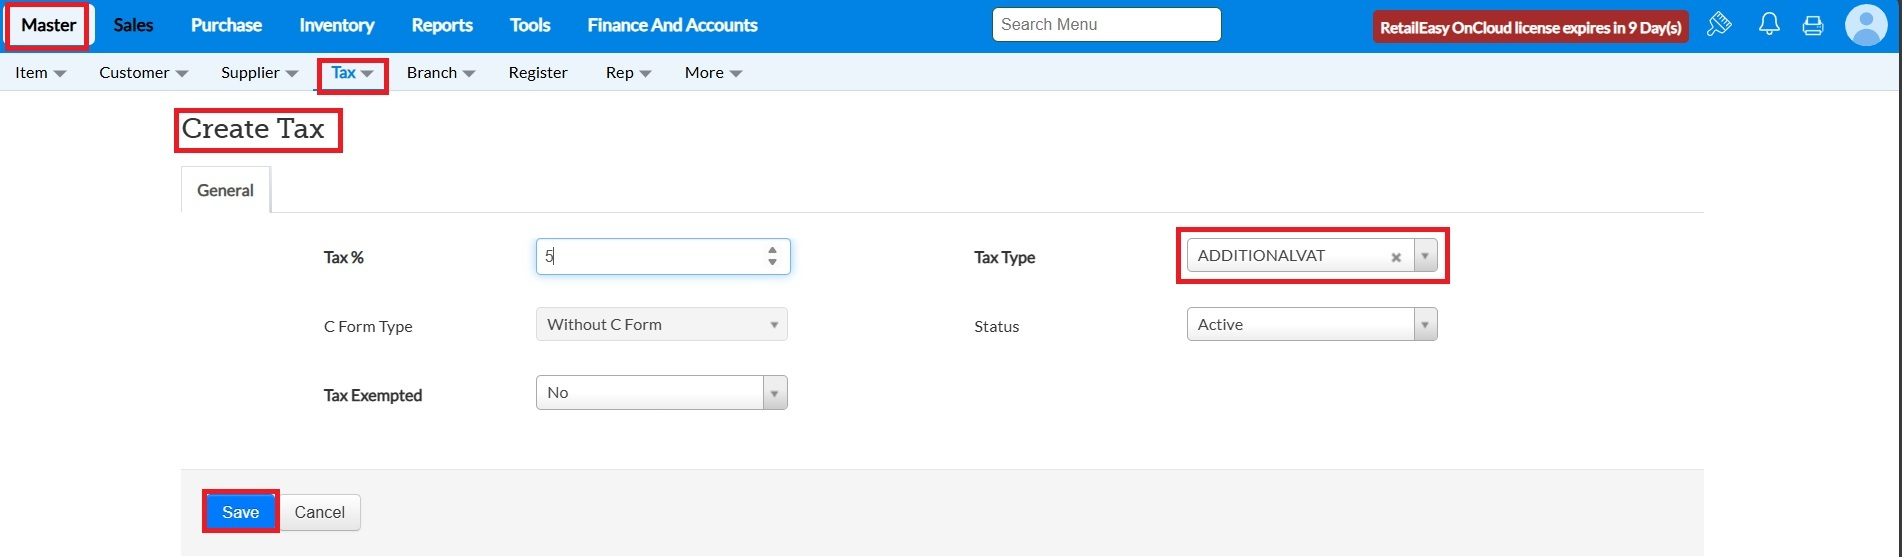Open the C Form Type dropdown
The width and height of the screenshot is (1902, 557).
click(x=661, y=324)
